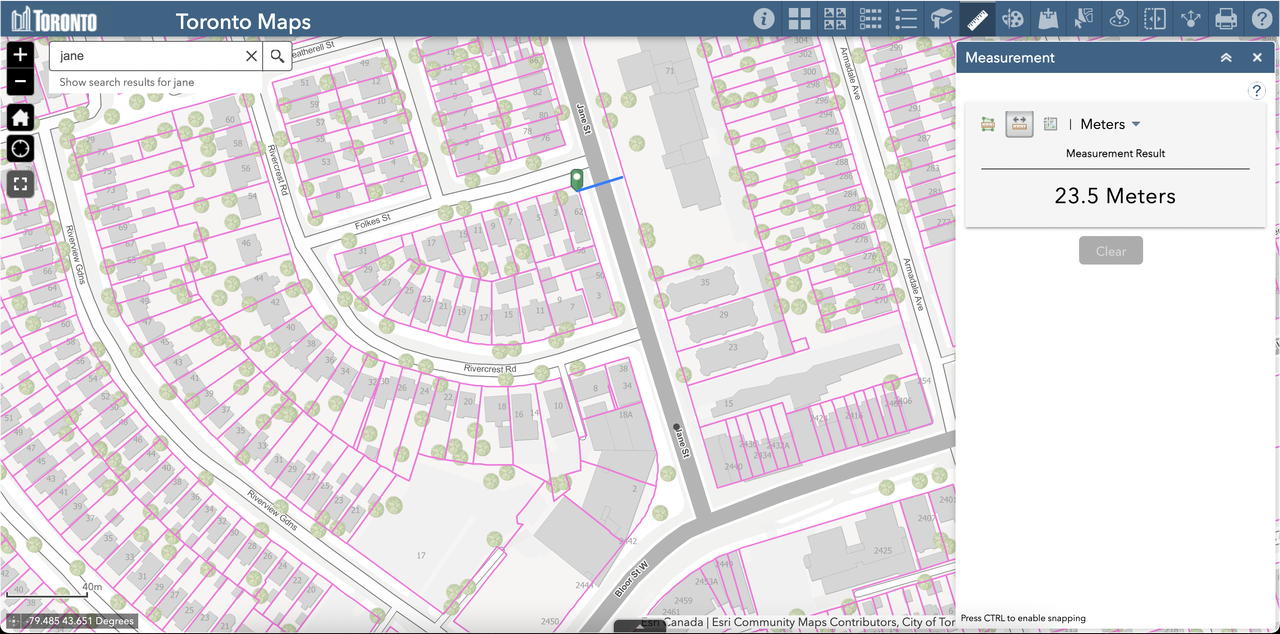Open the draw palette tool
This screenshot has height=634, width=1280.
click(x=1013, y=19)
